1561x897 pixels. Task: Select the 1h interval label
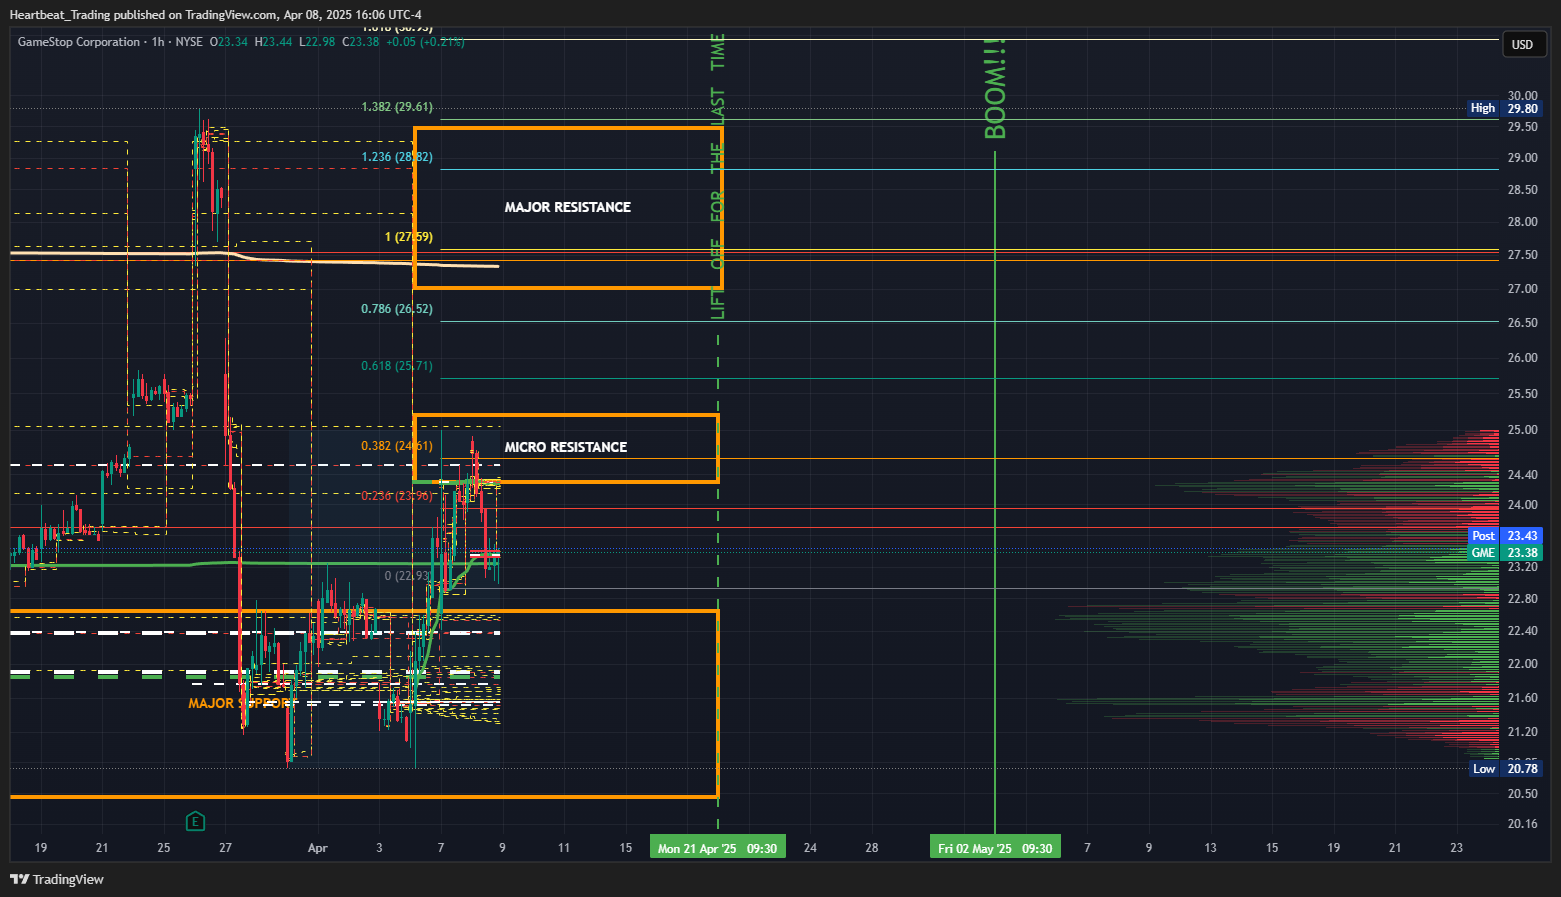[x=158, y=42]
